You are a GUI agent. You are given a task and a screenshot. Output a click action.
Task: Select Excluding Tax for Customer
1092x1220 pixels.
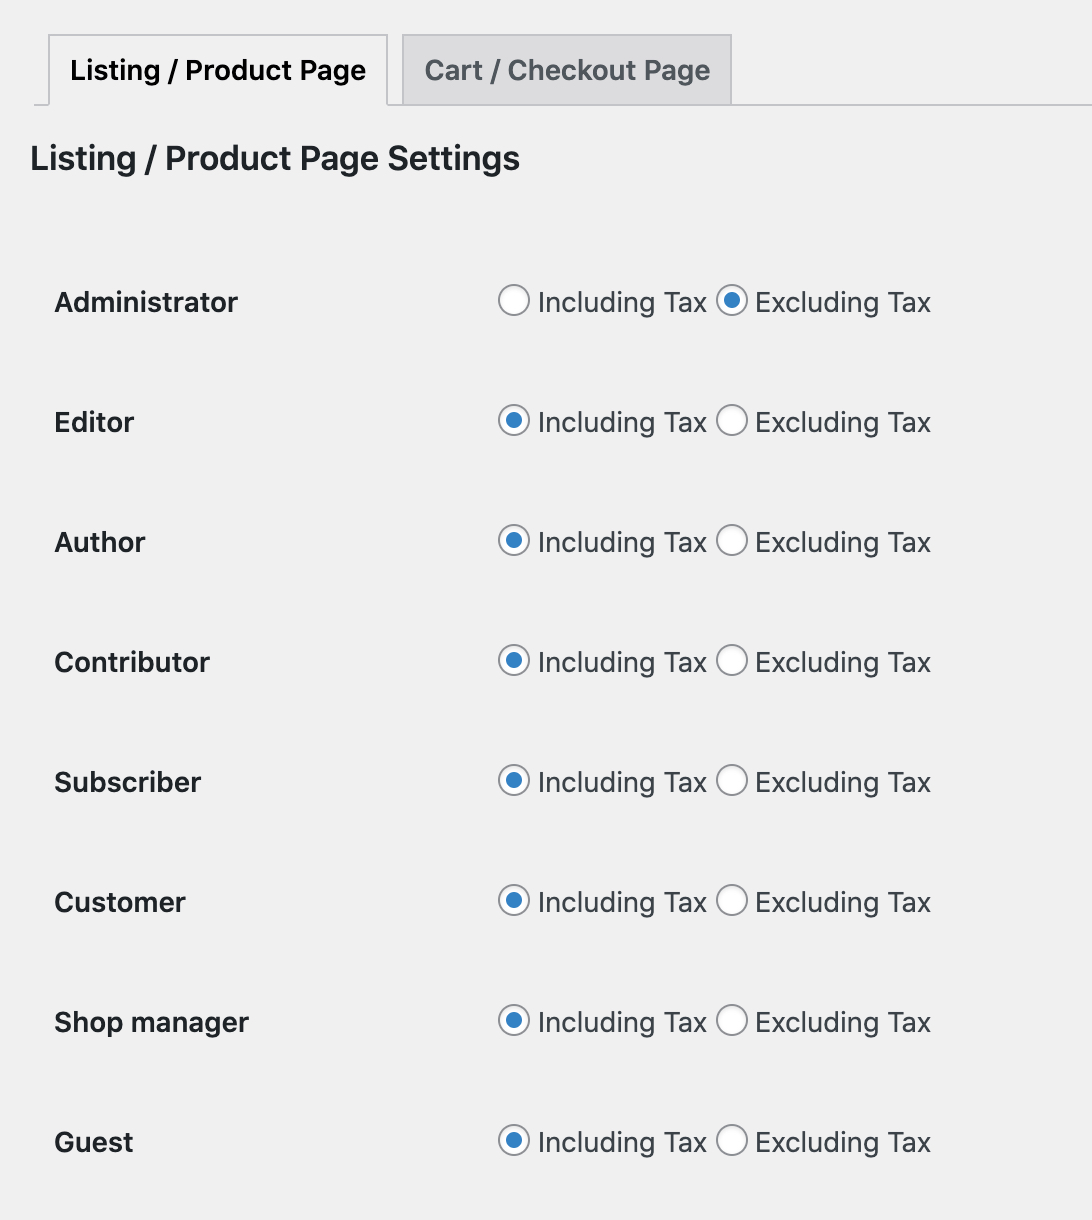click(733, 901)
